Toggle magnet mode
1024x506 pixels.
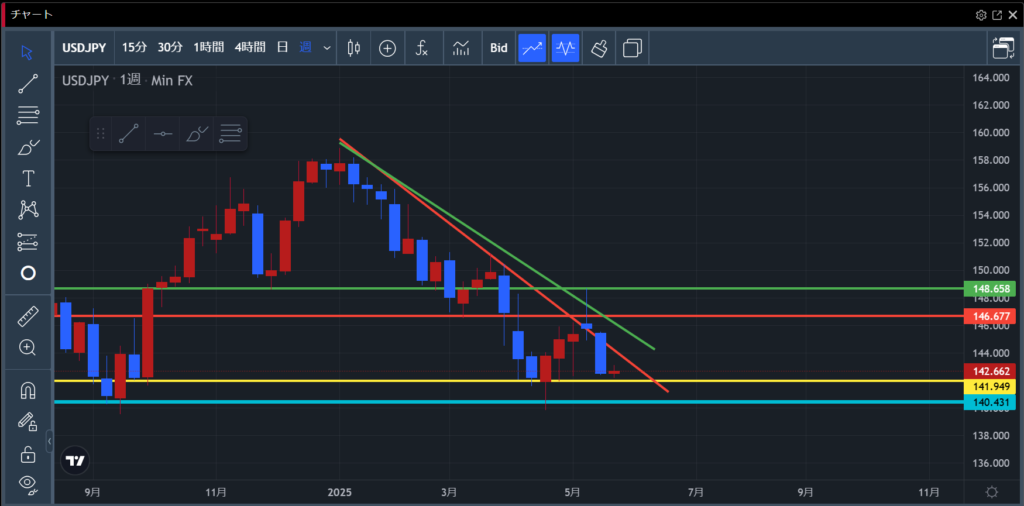point(27,391)
